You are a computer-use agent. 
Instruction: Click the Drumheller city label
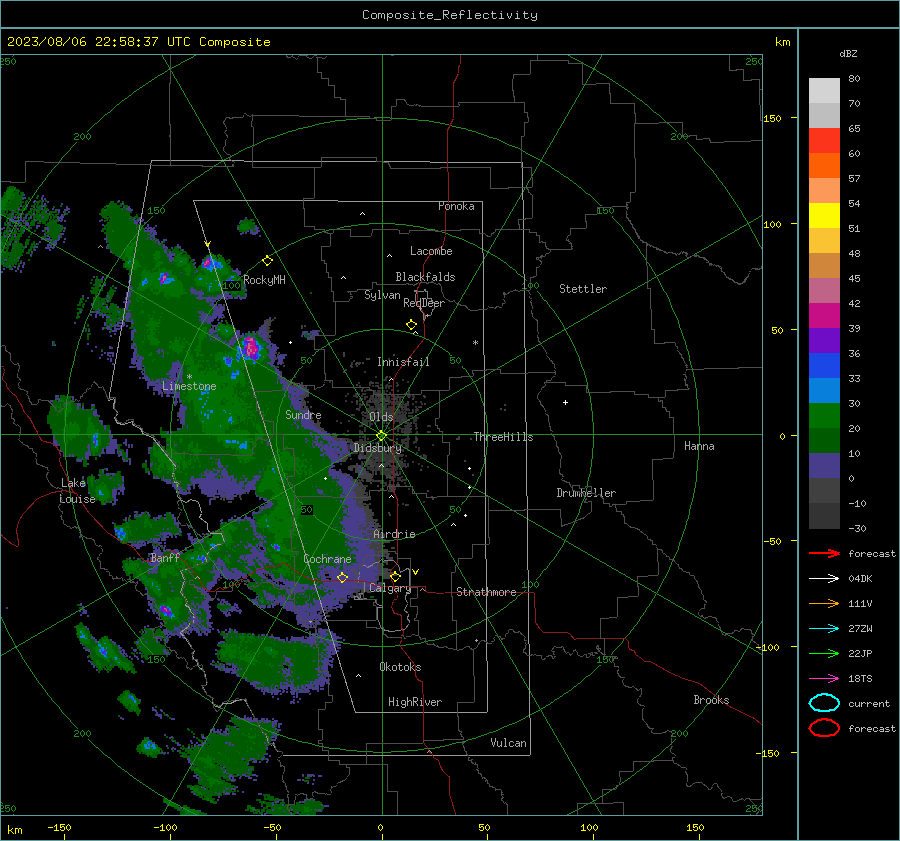coord(586,493)
